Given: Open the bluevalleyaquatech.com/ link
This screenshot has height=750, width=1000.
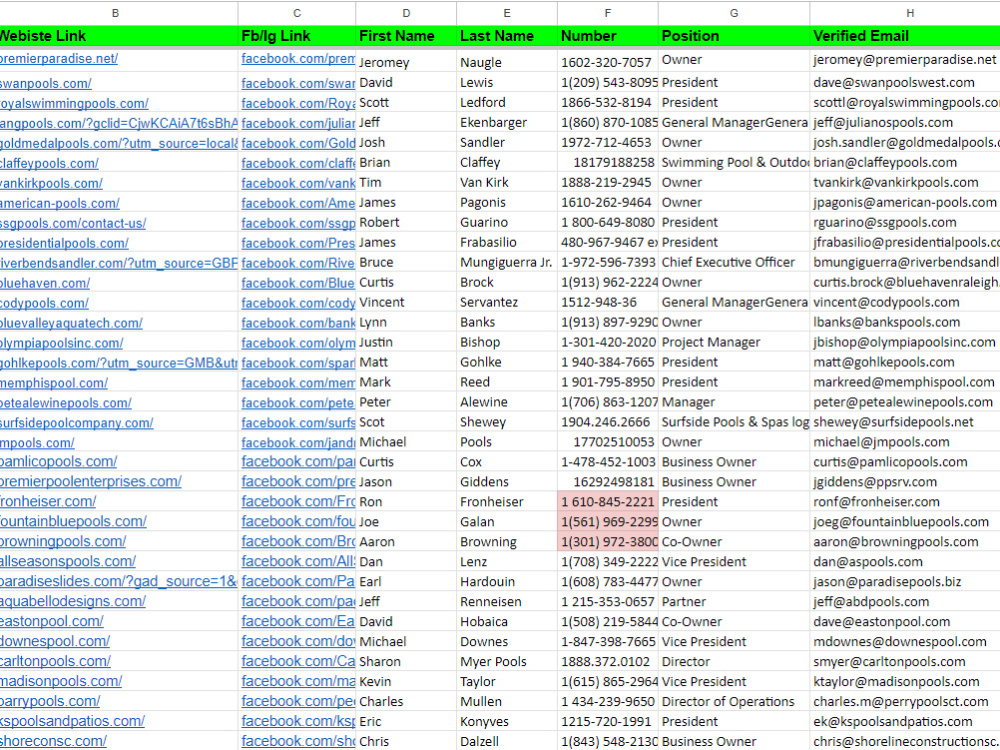Looking at the screenshot, I should pos(71,323).
